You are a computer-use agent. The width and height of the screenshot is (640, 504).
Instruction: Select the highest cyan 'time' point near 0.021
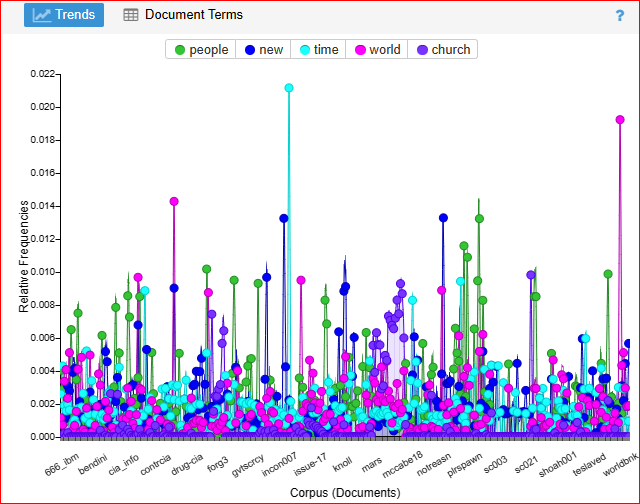pos(289,88)
